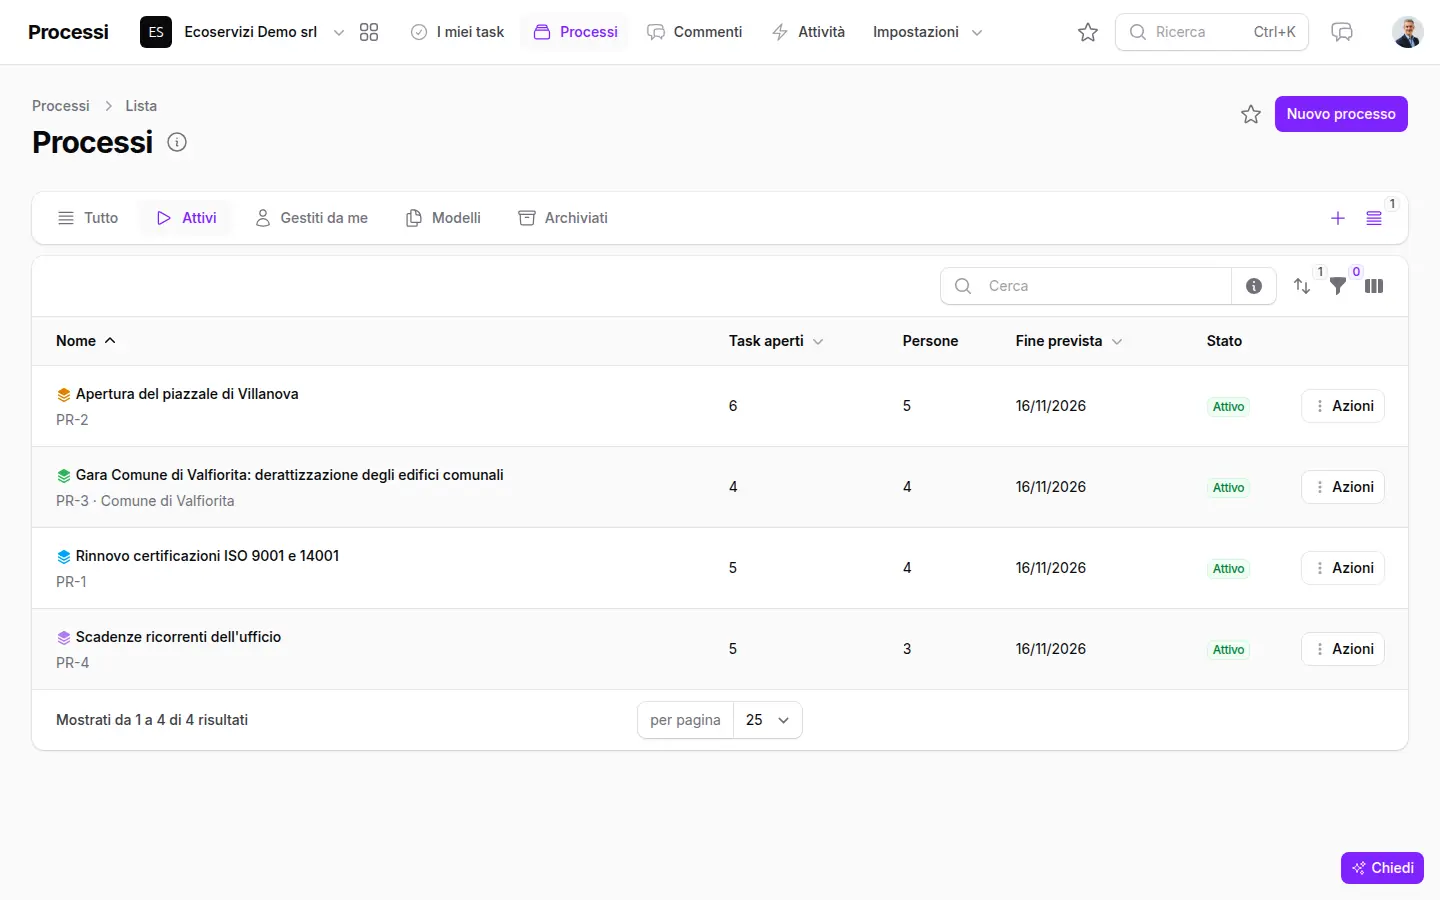Click the Chiedi assistant button
Image resolution: width=1440 pixels, height=900 pixels.
1382,868
